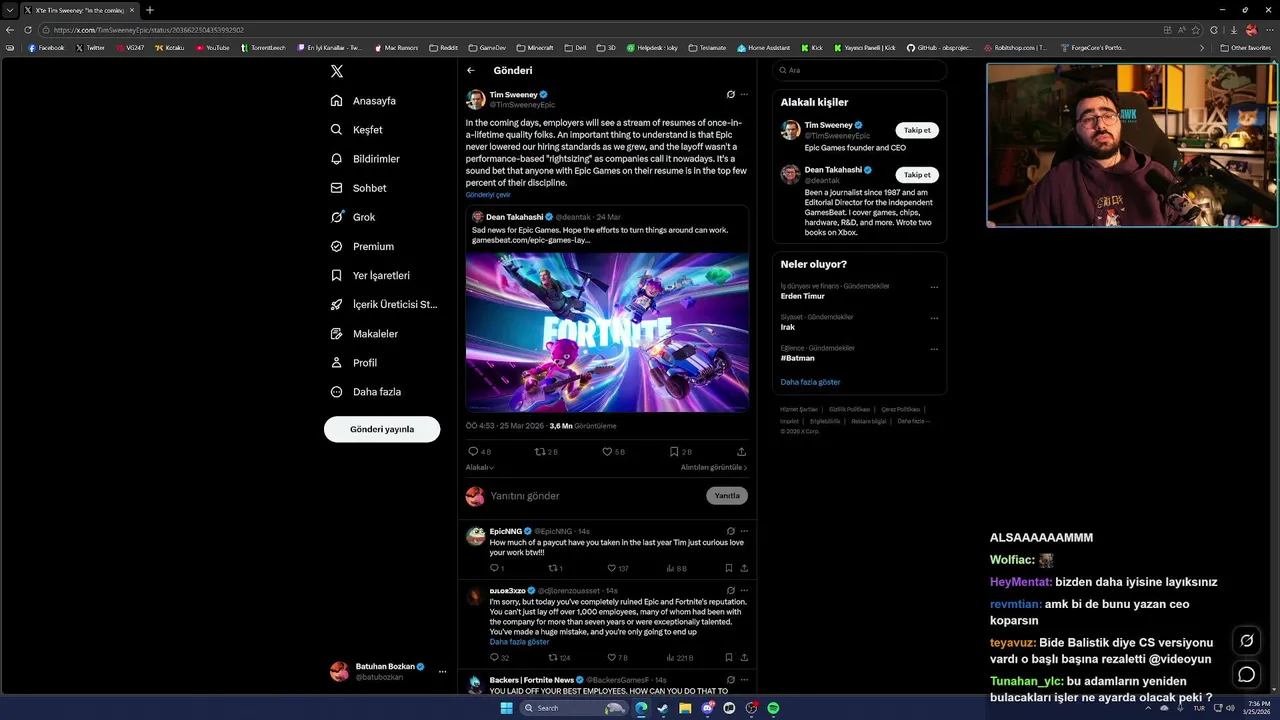
Task: Click the taskbar Search box
Action: [x=574, y=708]
